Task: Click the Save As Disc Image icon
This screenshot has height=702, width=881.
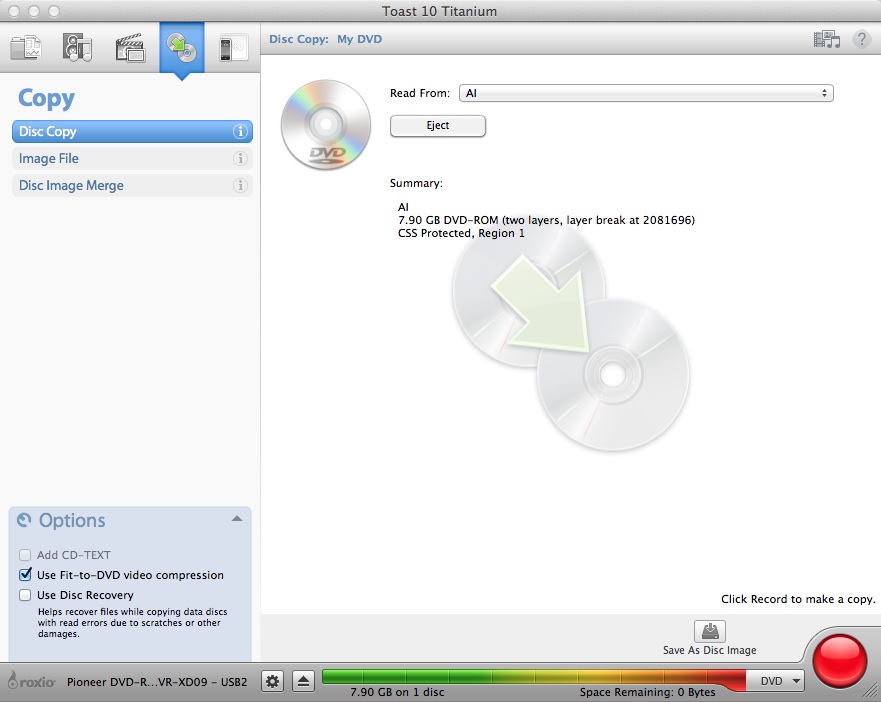Action: pos(710,631)
